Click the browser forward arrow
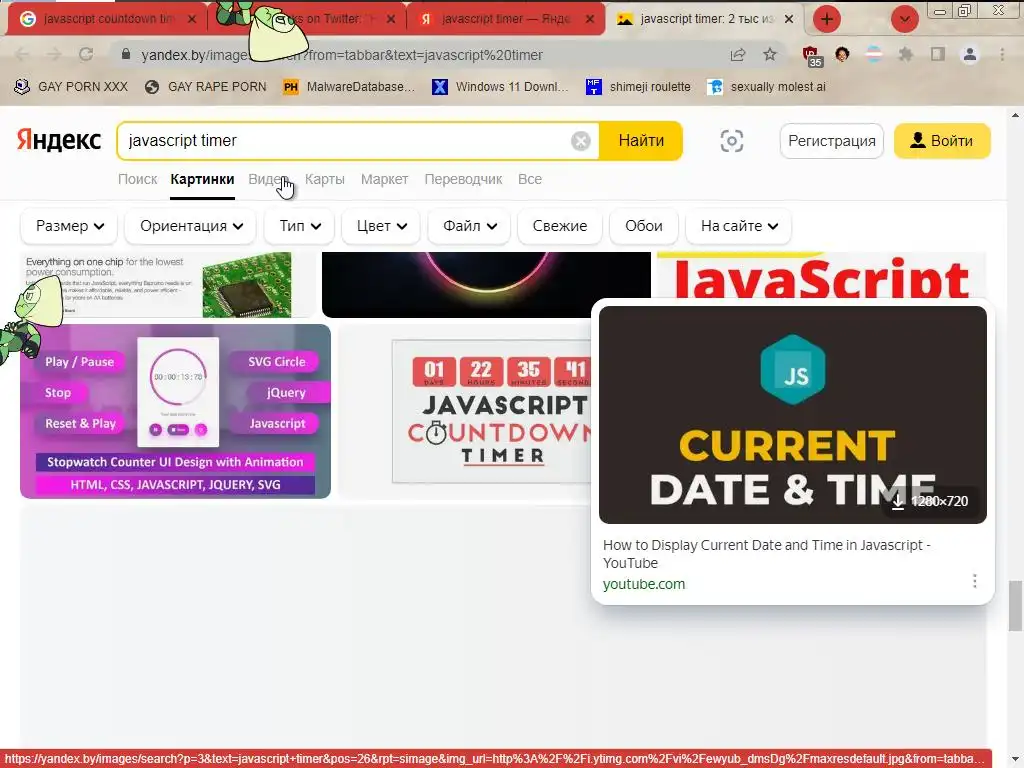This screenshot has height=768, width=1024. coord(54,55)
